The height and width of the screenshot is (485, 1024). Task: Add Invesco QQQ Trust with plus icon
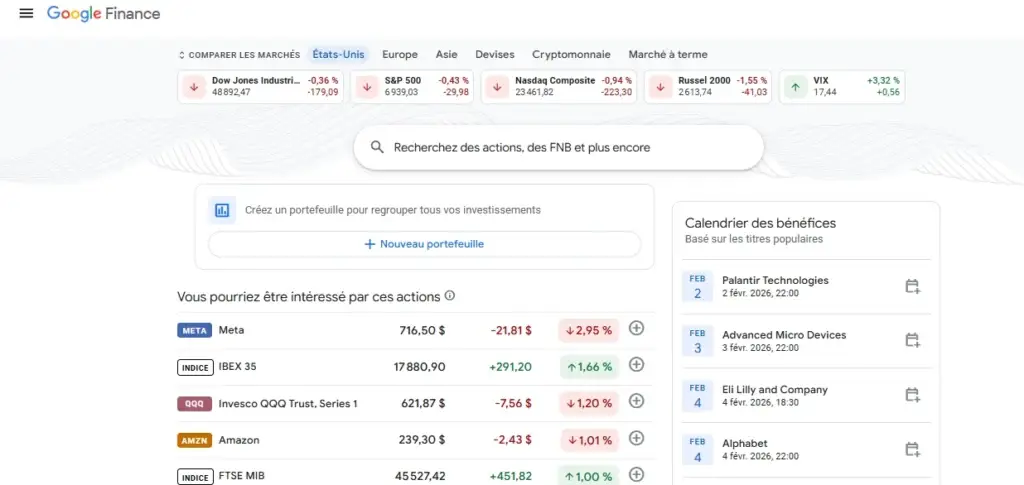tap(636, 401)
